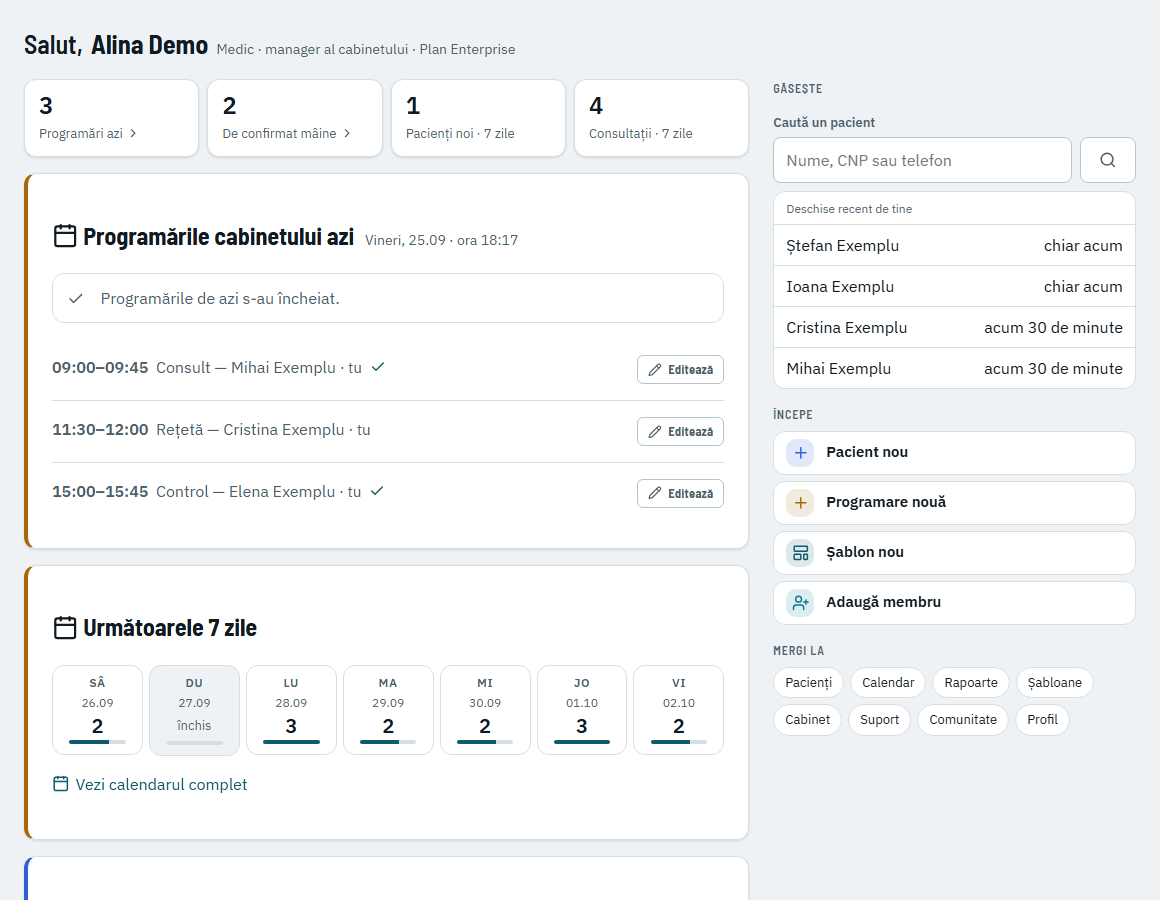Screen dimensions: 1160x900
Task: Select Monday 28.09 day card
Action: 291,710
